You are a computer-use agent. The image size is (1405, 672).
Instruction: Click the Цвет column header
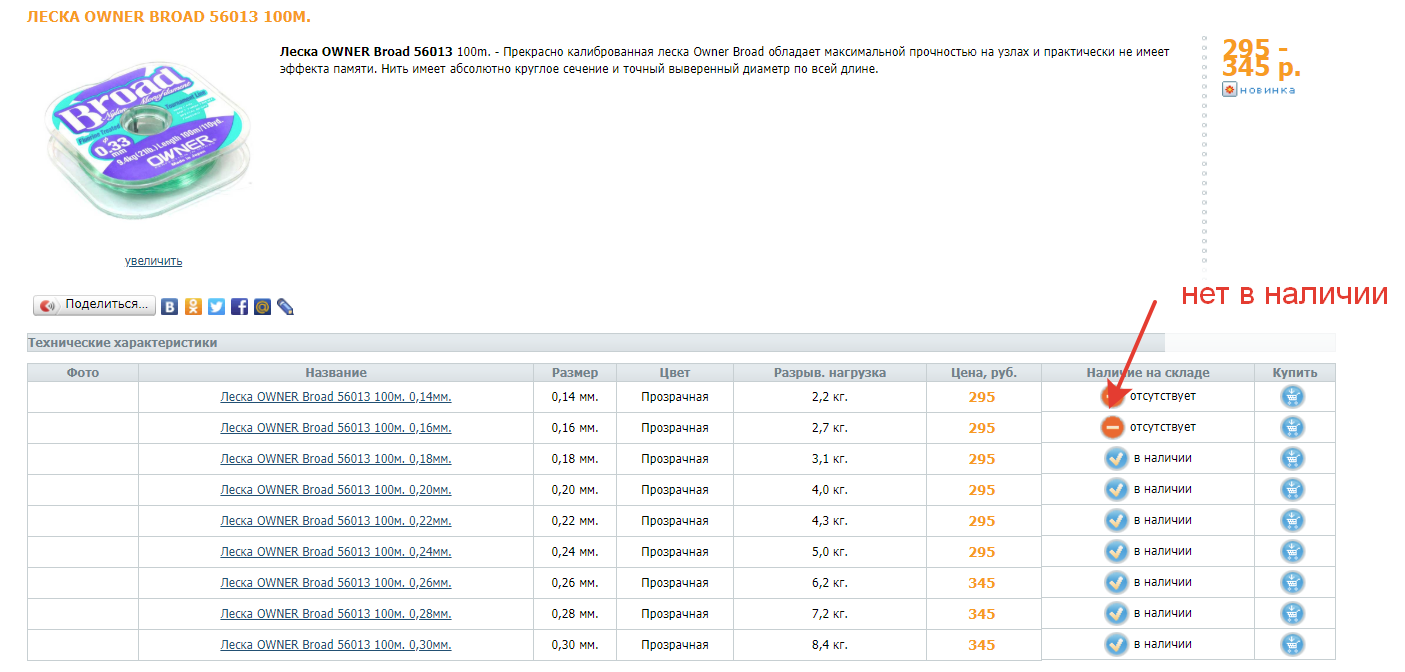(x=675, y=373)
